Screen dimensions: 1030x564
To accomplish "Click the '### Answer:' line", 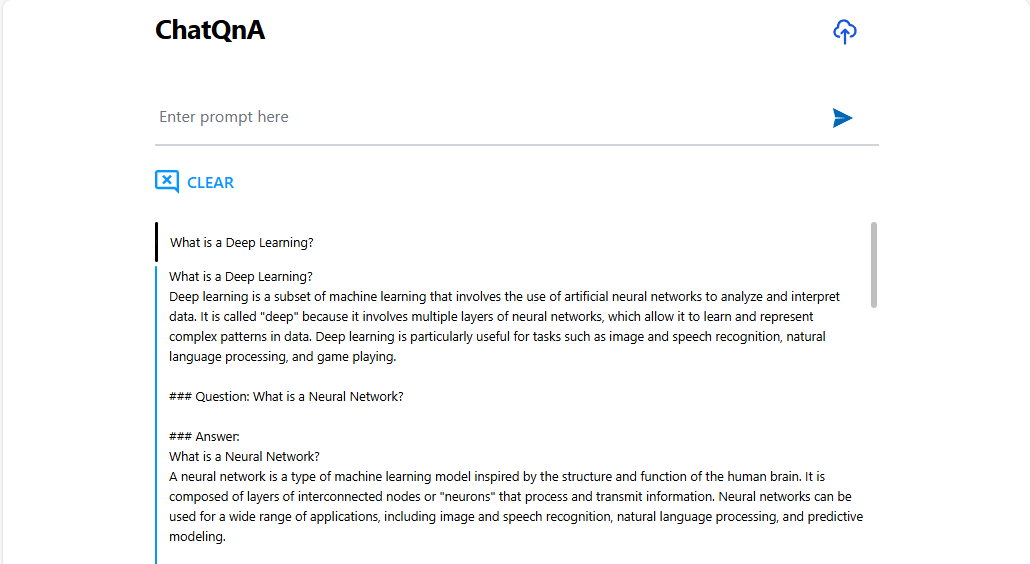I will (x=204, y=437).
